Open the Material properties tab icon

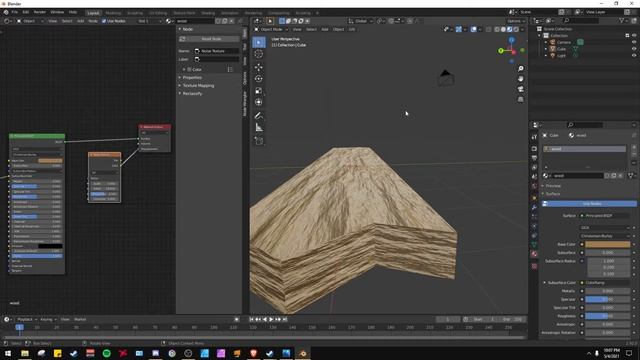534,254
